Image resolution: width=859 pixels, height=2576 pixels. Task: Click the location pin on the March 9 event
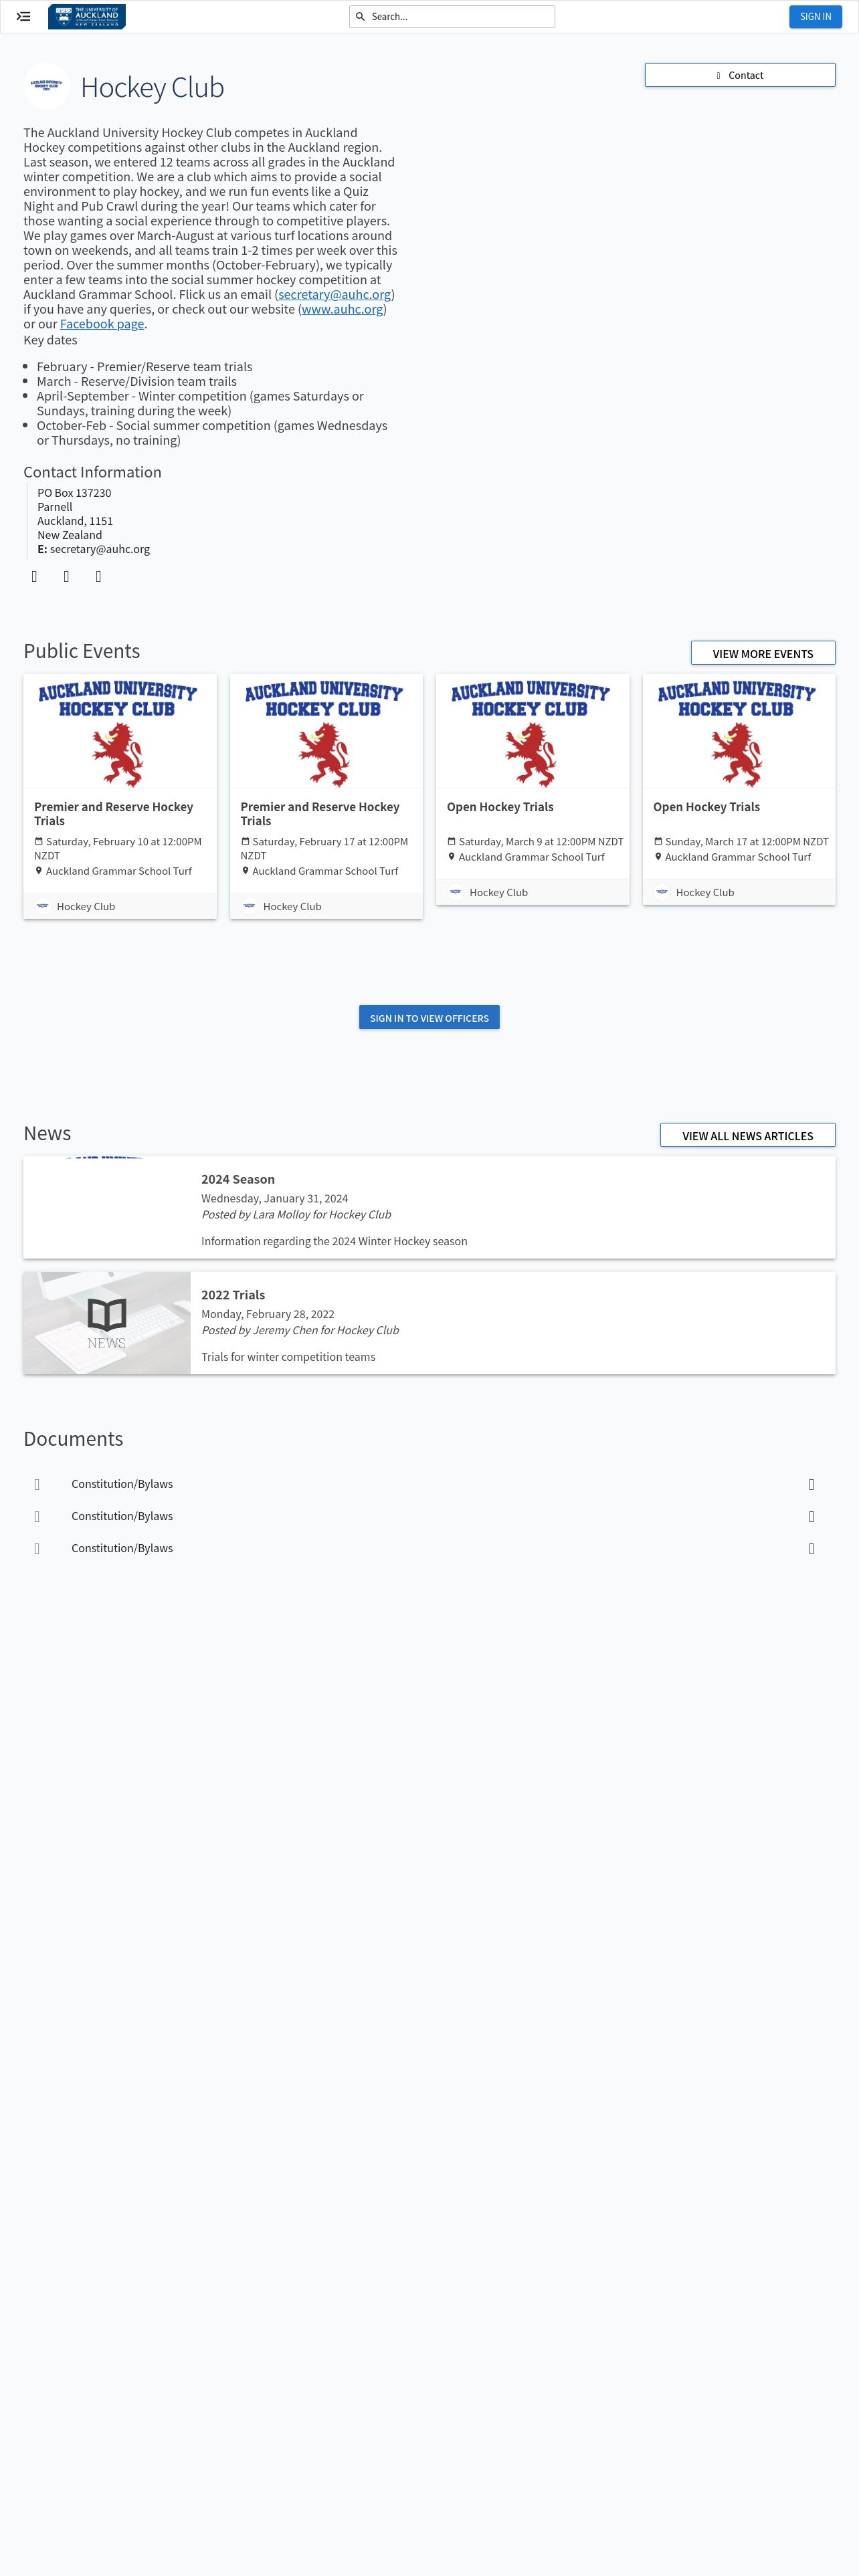pyautogui.click(x=451, y=857)
